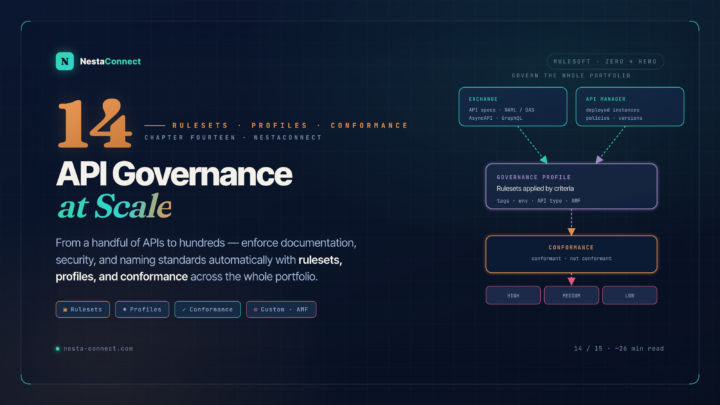The image size is (720, 405).
Task: Click the Conformance diagram box
Action: coord(571,254)
